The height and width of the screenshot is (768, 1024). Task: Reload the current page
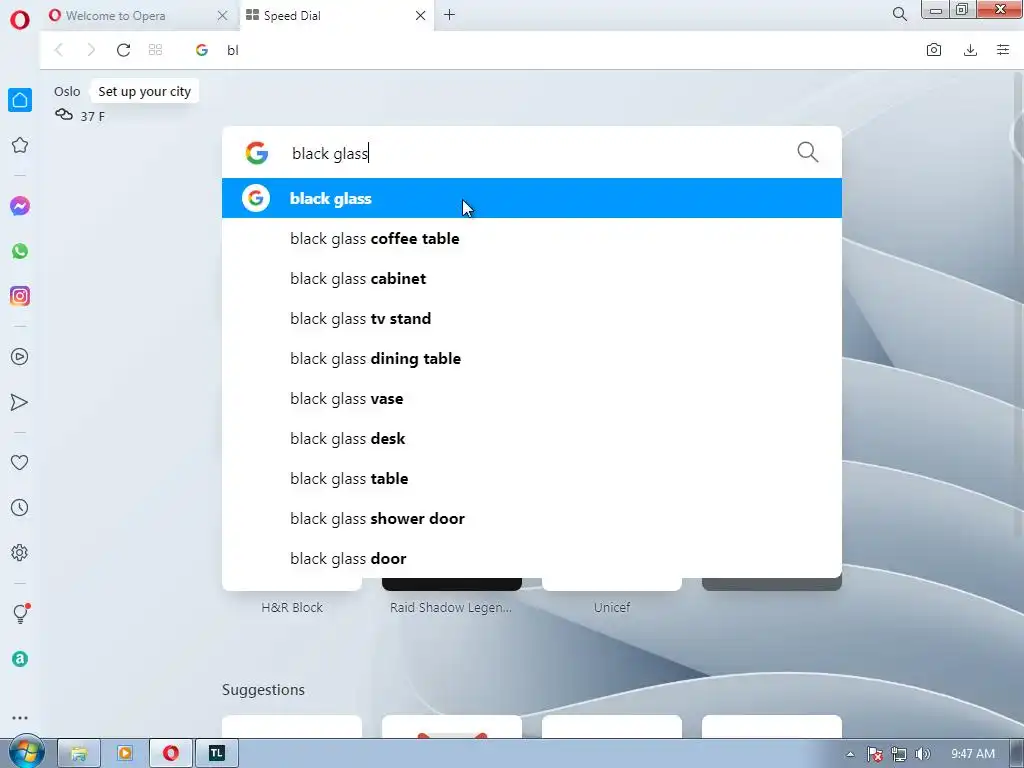pyautogui.click(x=123, y=50)
